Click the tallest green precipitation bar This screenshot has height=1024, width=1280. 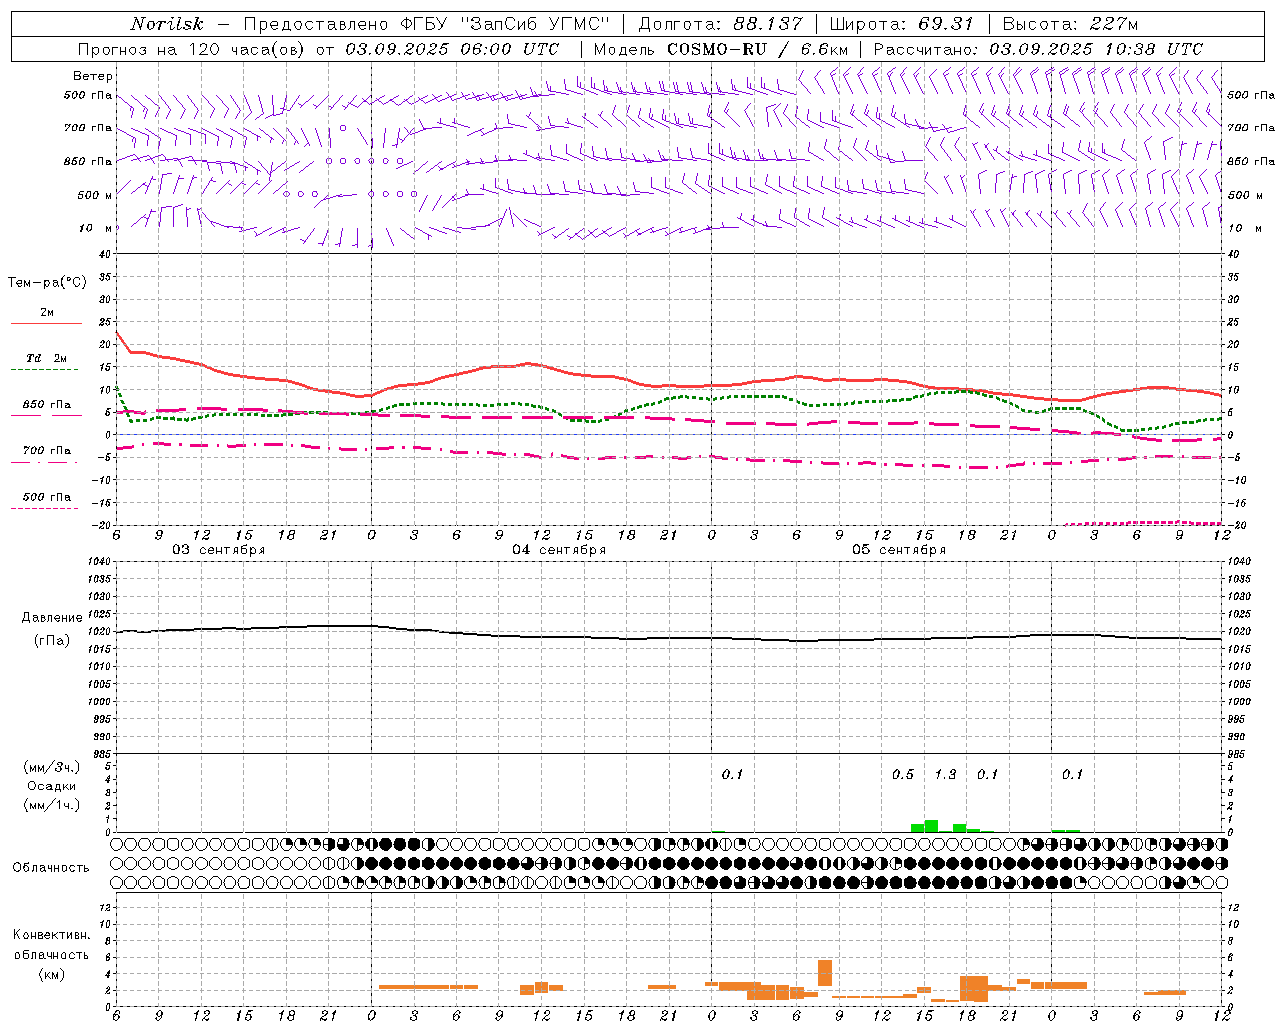point(931,826)
